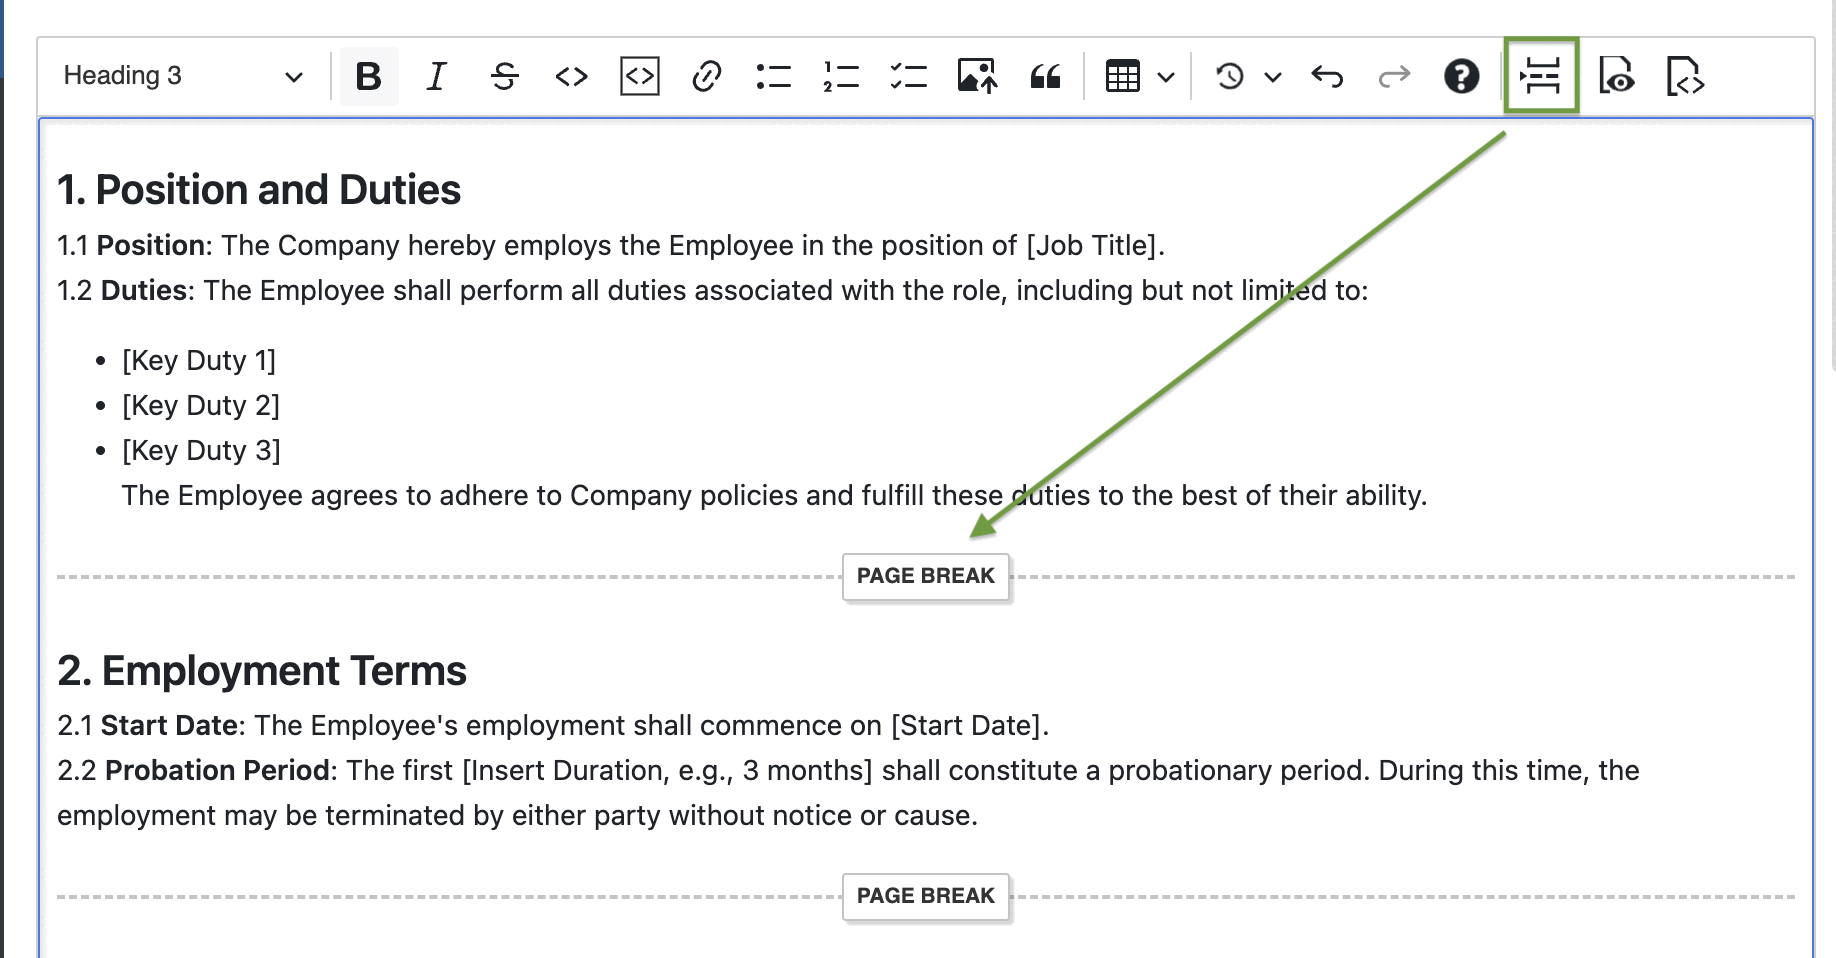
Task: Expand the table insert options chevron
Action: click(1164, 75)
